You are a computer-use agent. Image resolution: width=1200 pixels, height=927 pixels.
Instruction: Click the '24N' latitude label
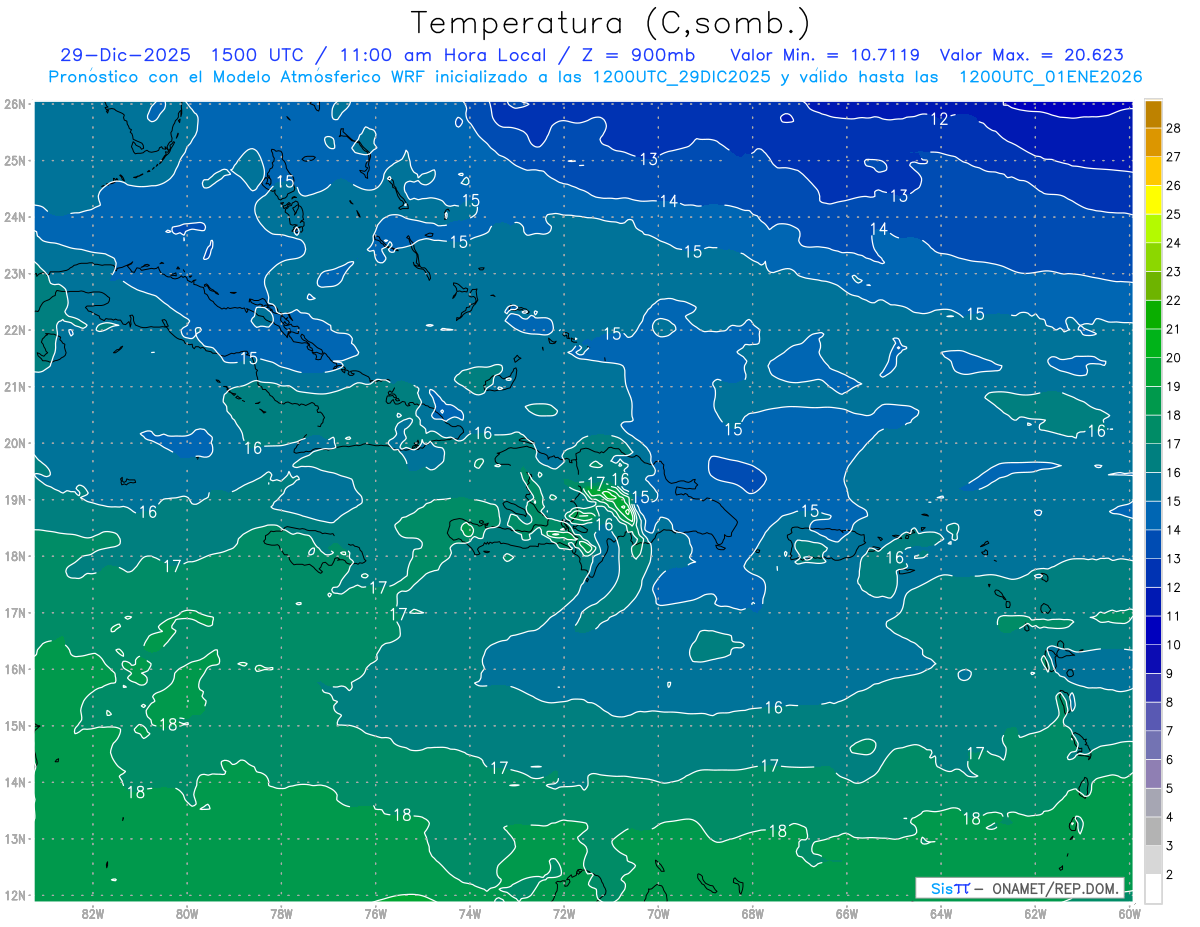15,217
